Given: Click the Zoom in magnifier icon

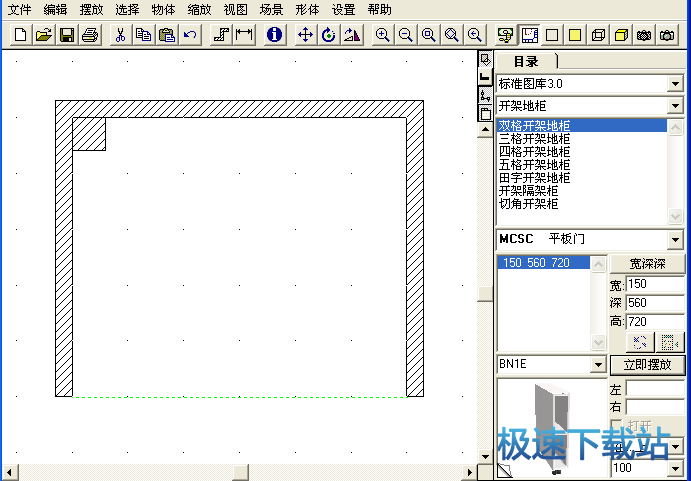Looking at the screenshot, I should (382, 35).
